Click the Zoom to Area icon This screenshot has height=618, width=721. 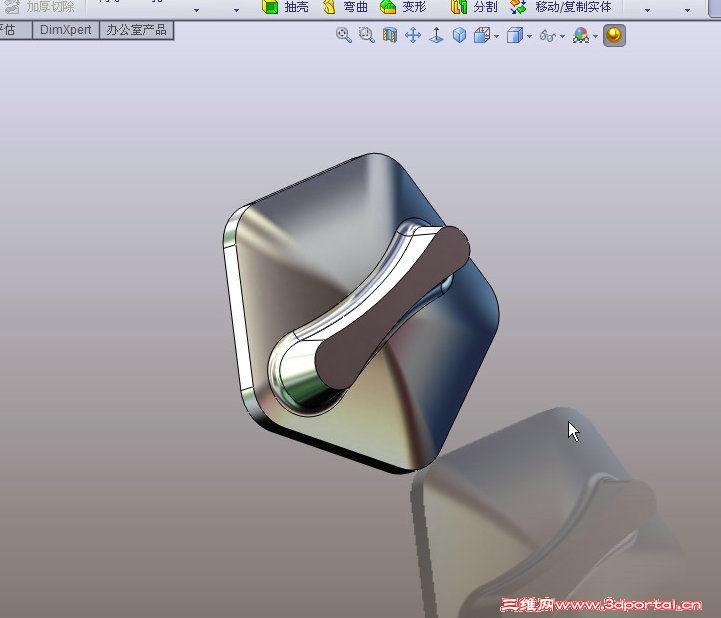[x=366, y=35]
